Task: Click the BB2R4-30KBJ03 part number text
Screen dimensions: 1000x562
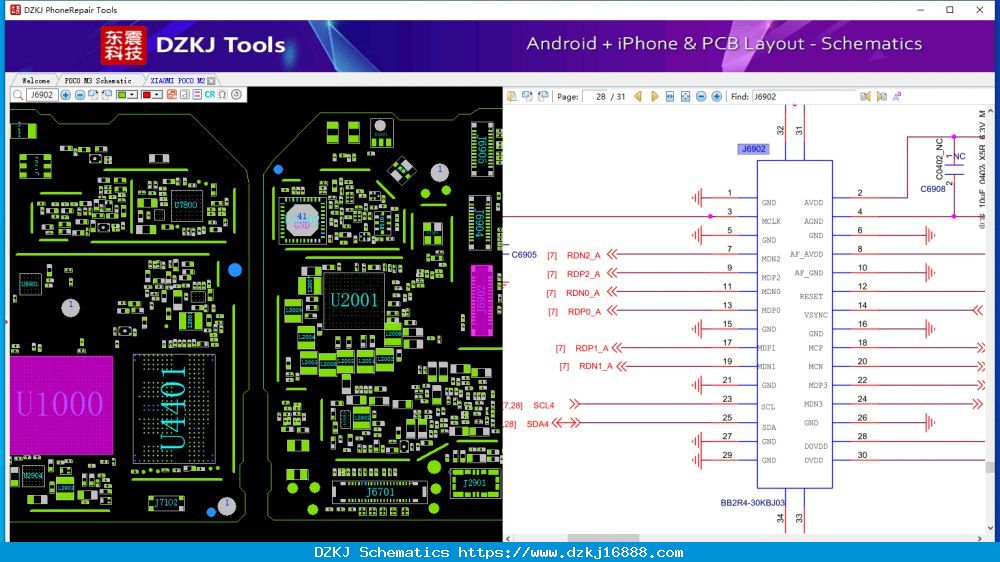Action: point(753,503)
